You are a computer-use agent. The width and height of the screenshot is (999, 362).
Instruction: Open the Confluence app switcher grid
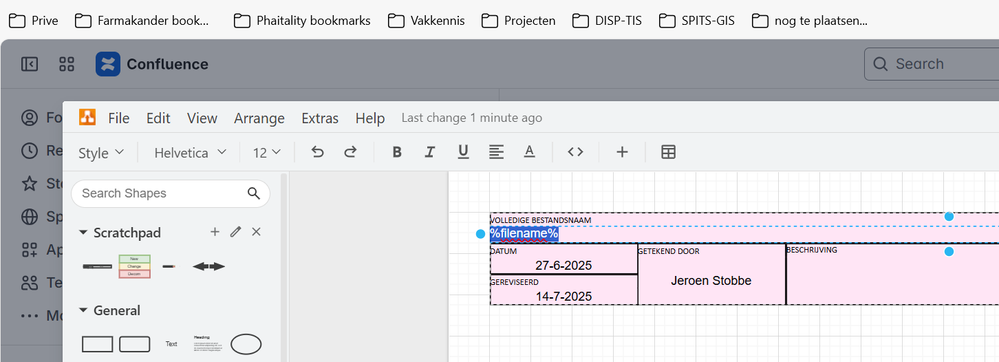point(66,64)
